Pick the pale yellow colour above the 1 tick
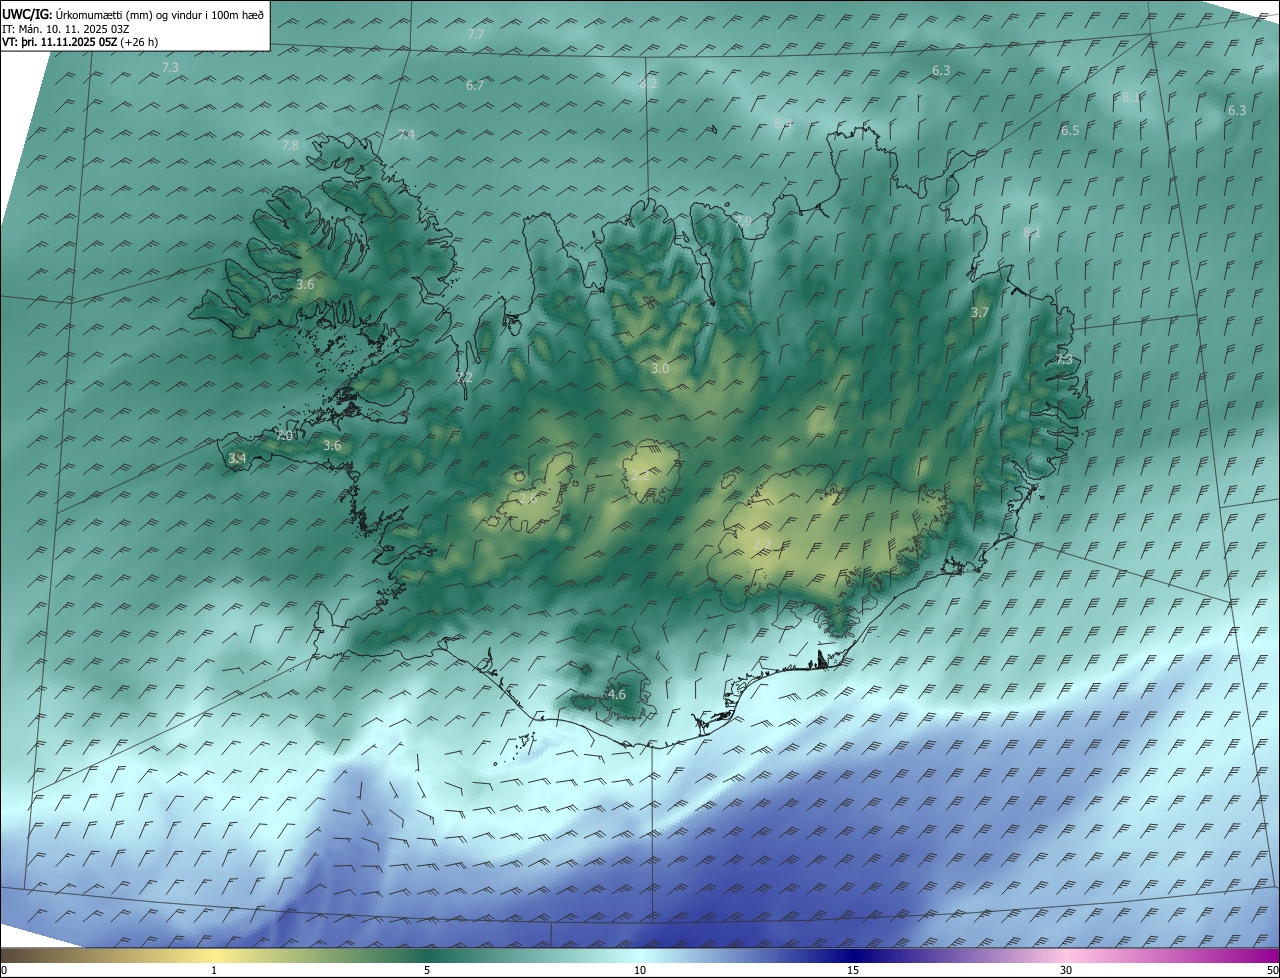 click(214, 955)
